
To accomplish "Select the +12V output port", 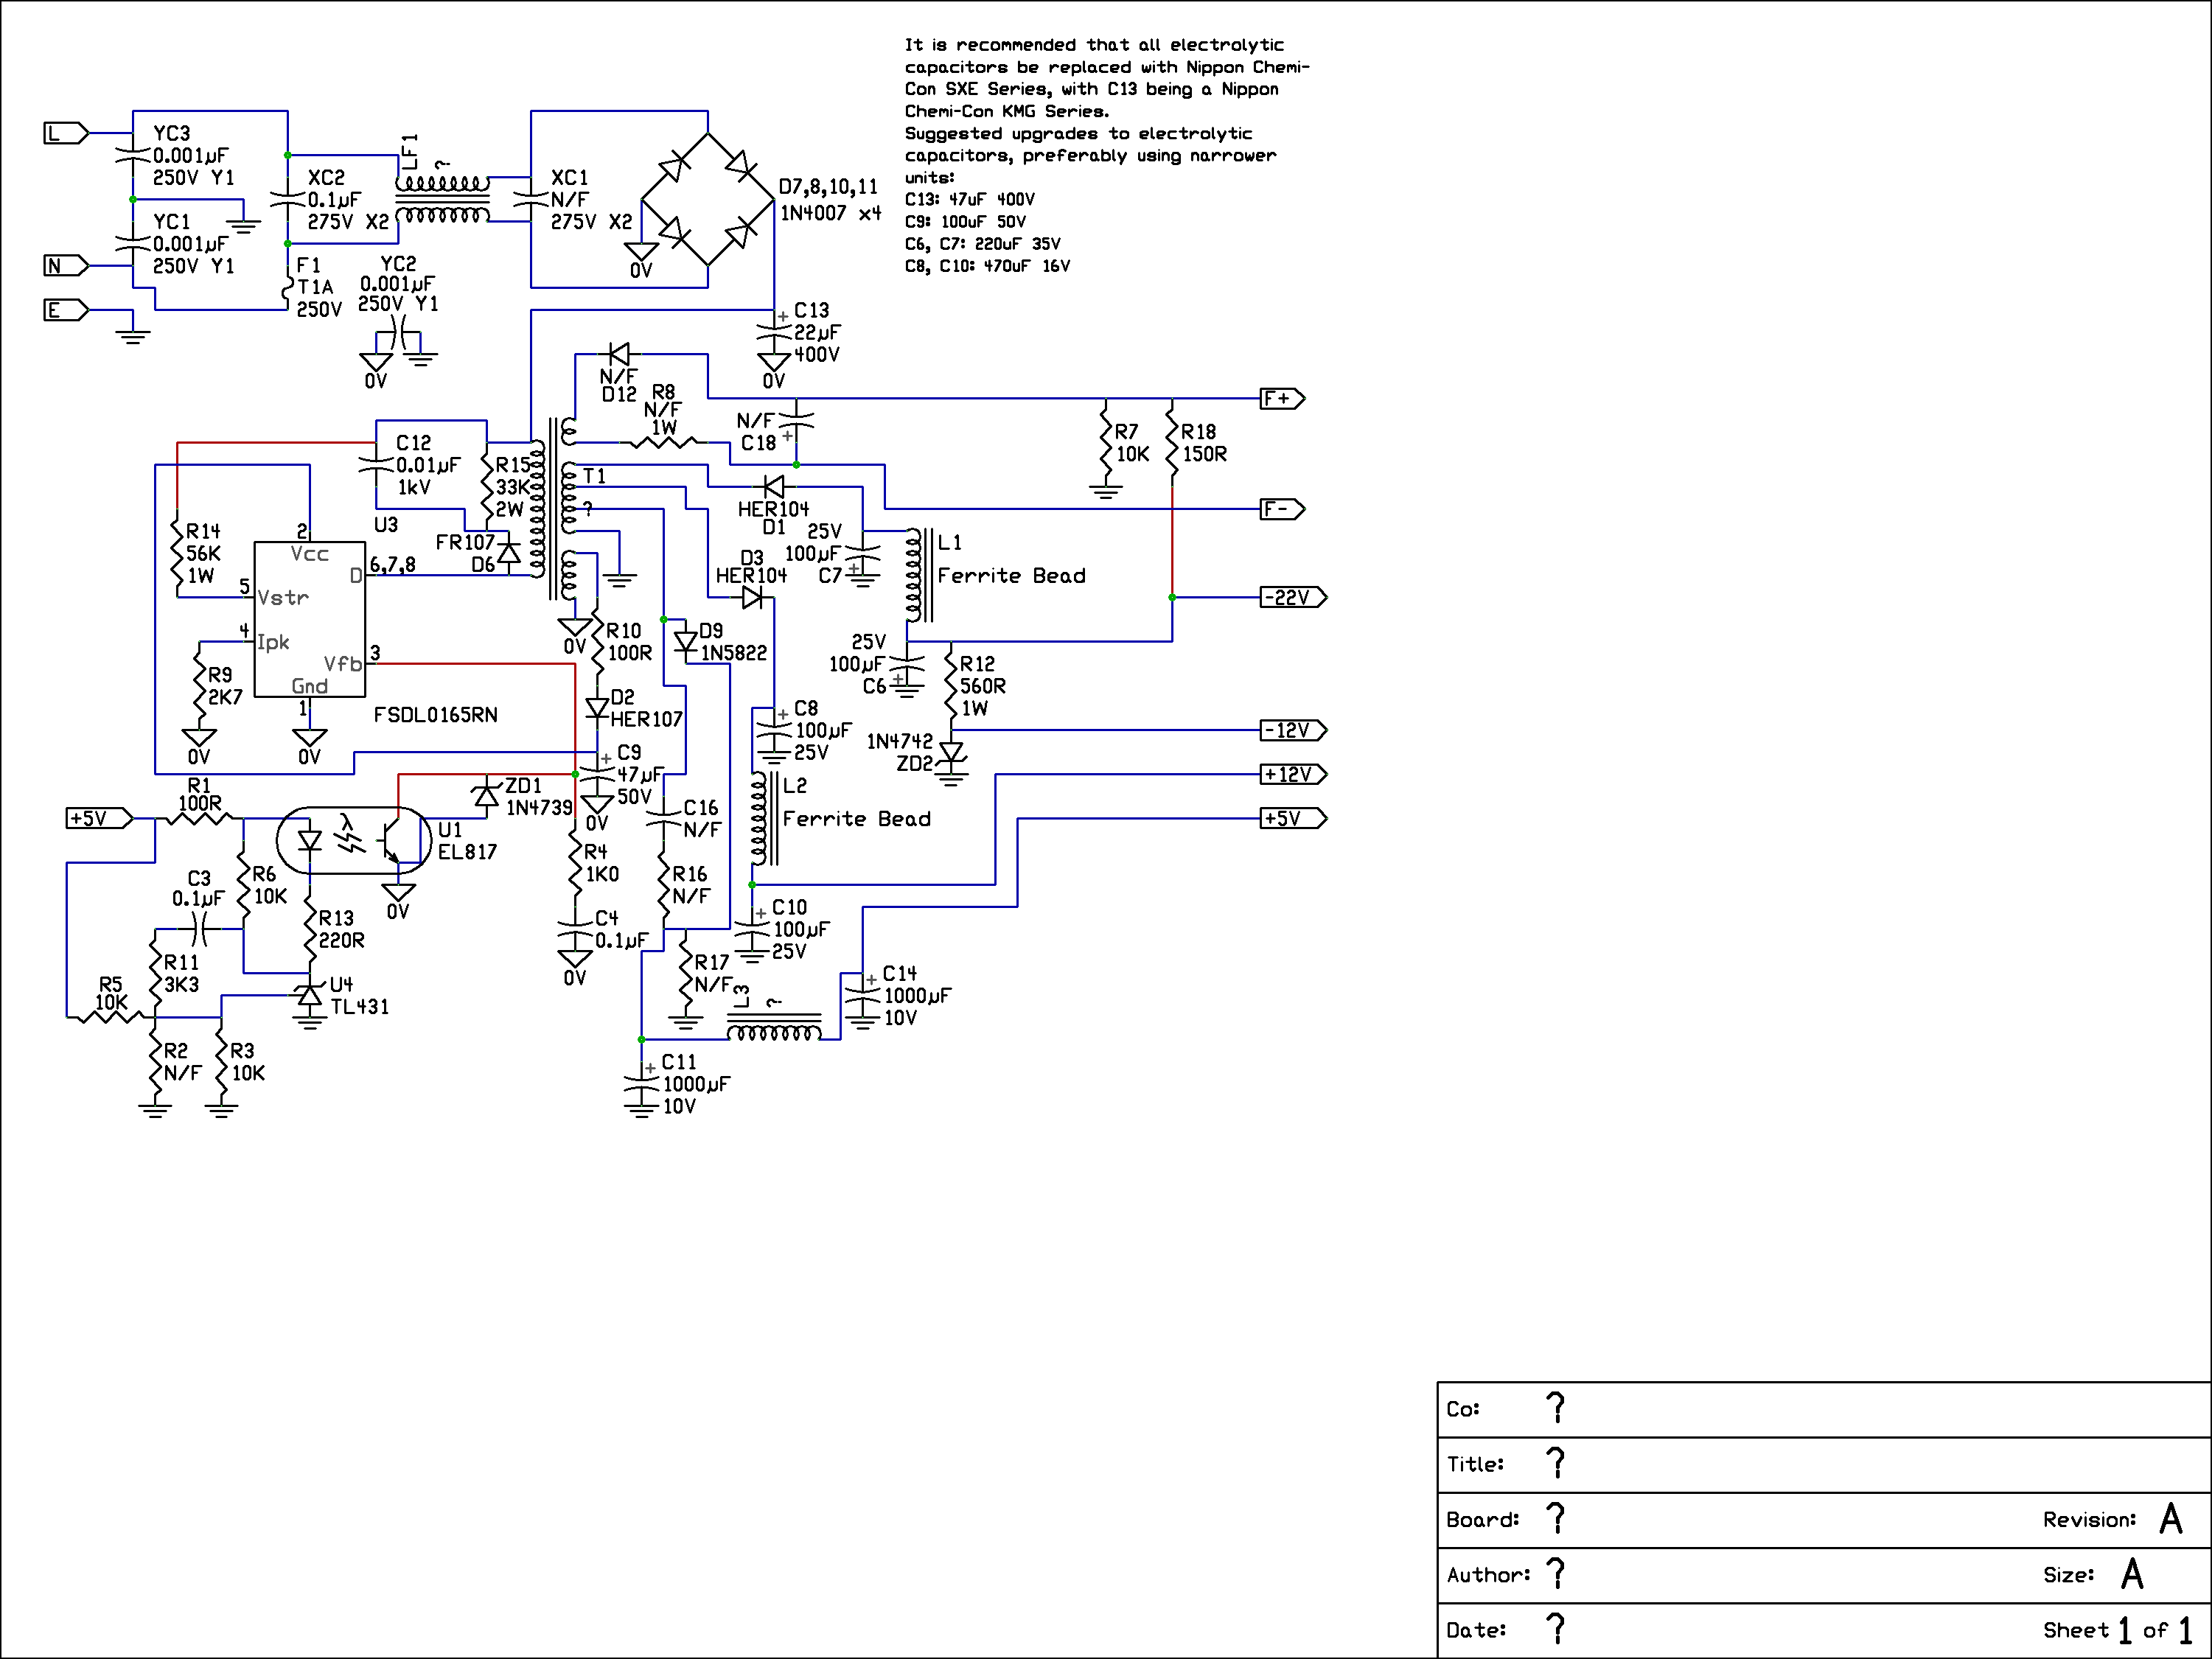I will click(x=1294, y=774).
